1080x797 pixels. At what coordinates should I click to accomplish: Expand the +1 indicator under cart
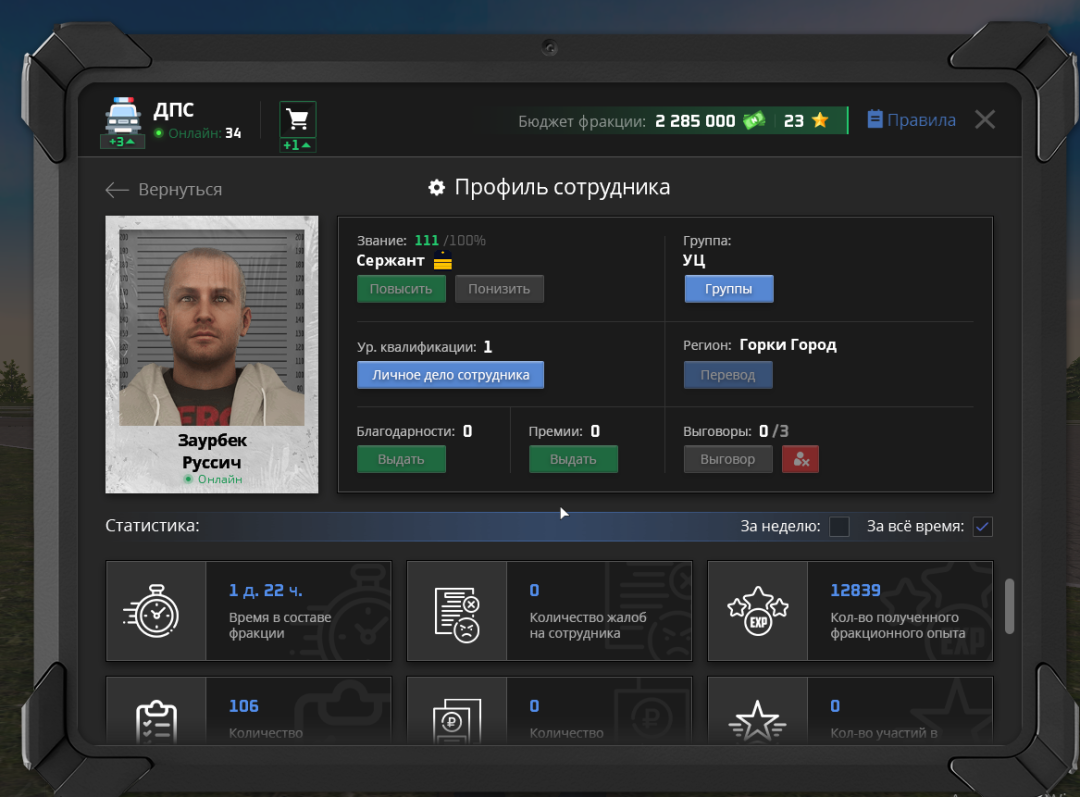pyautogui.click(x=297, y=146)
